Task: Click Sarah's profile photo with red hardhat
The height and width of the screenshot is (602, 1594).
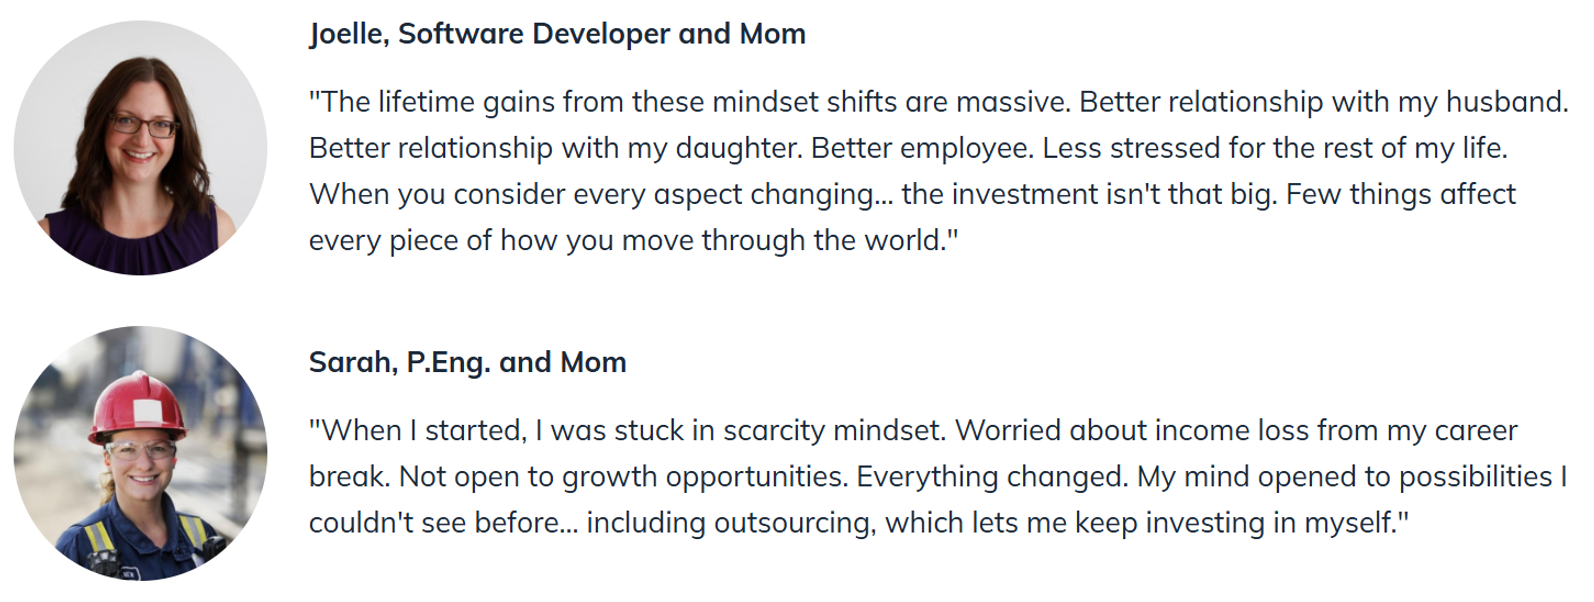Action: coord(140,453)
